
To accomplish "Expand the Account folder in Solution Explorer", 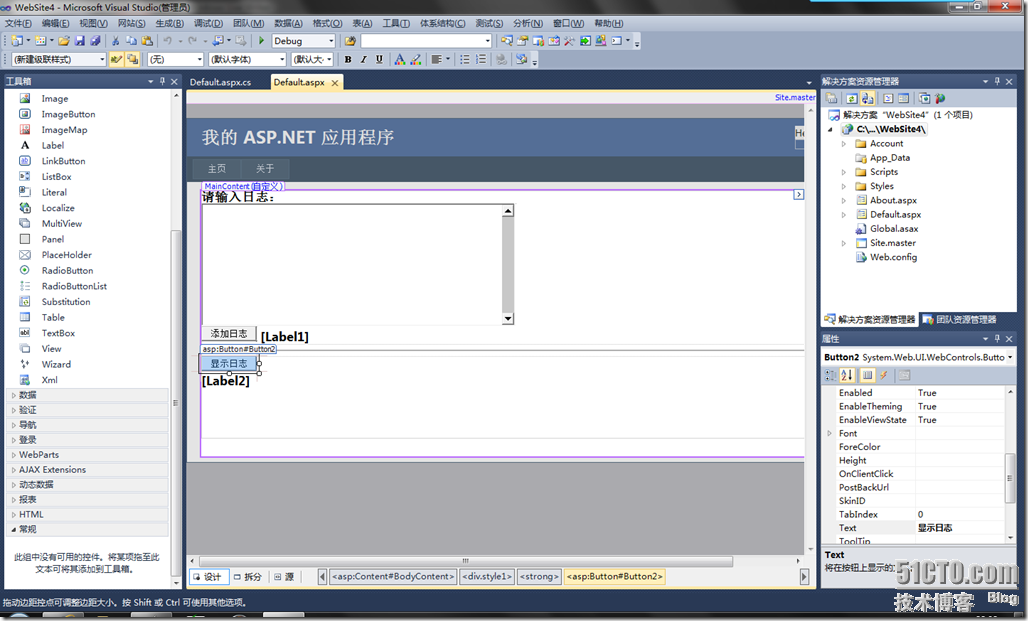I will point(844,144).
